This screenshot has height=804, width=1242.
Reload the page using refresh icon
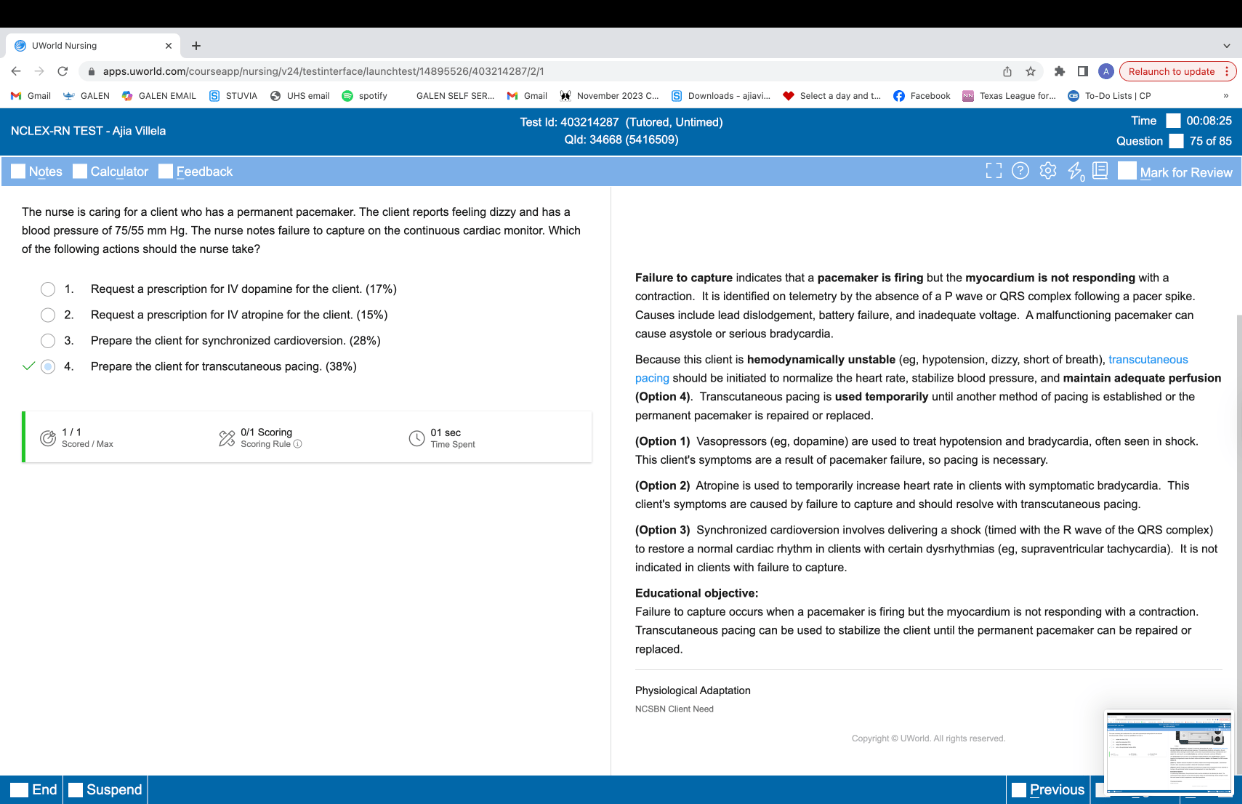click(63, 72)
